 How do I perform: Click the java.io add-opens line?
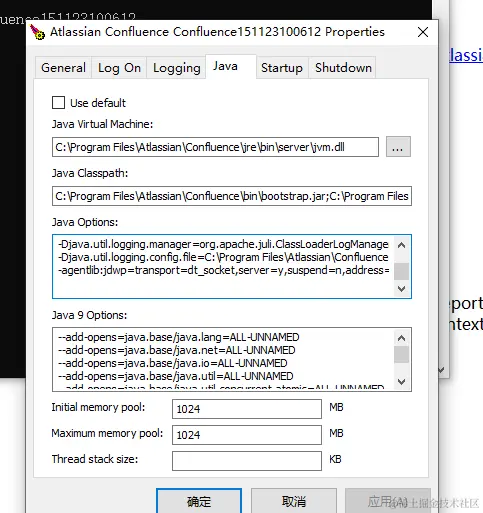pyautogui.click(x=173, y=363)
